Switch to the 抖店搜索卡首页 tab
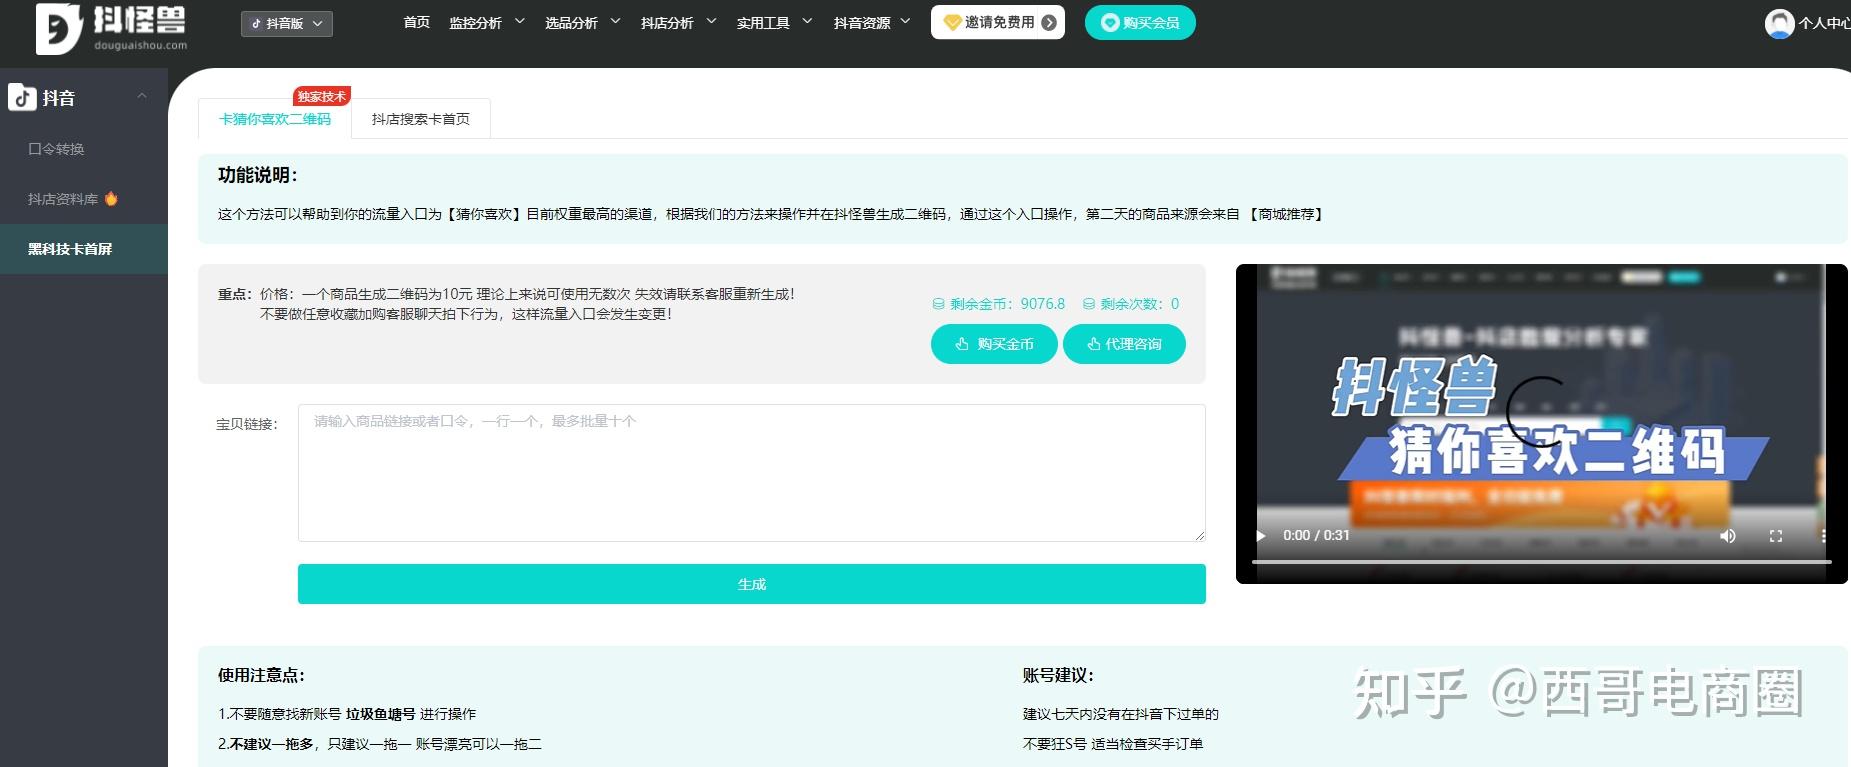The height and width of the screenshot is (767, 1851). (x=421, y=119)
